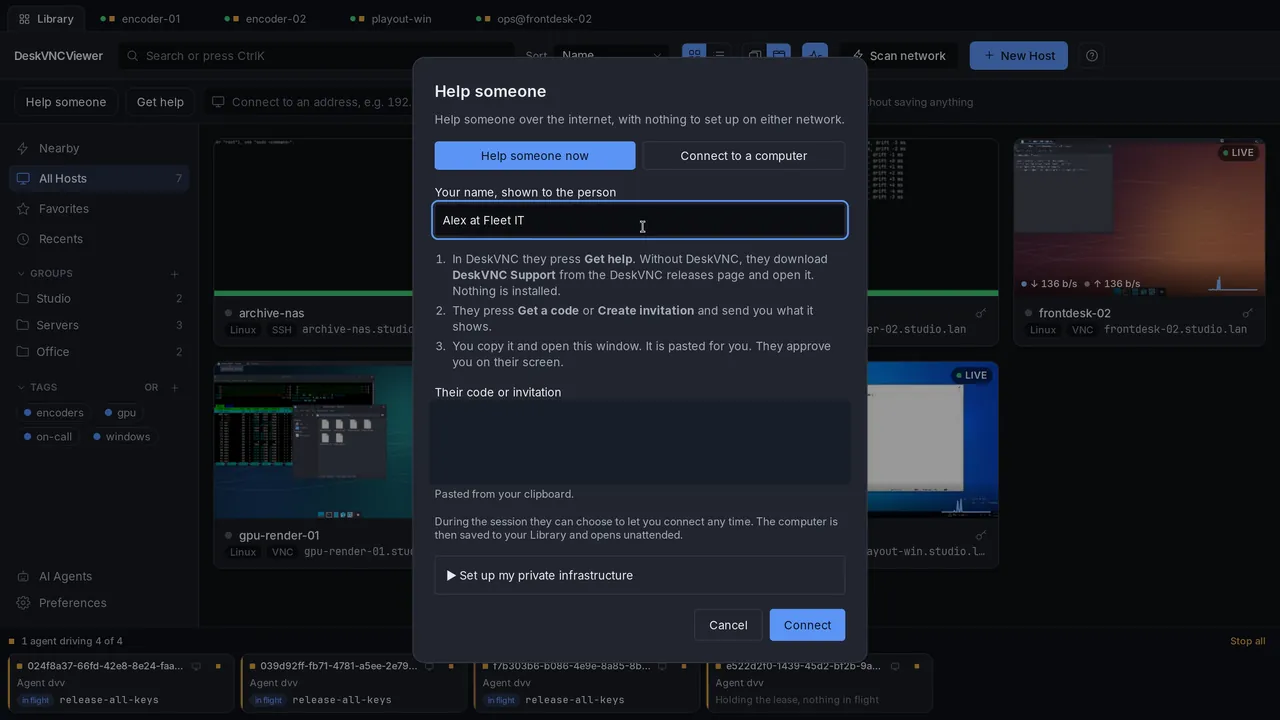1280x720 pixels.
Task: Open Nearby hosts in the sidebar
Action: (99, 148)
